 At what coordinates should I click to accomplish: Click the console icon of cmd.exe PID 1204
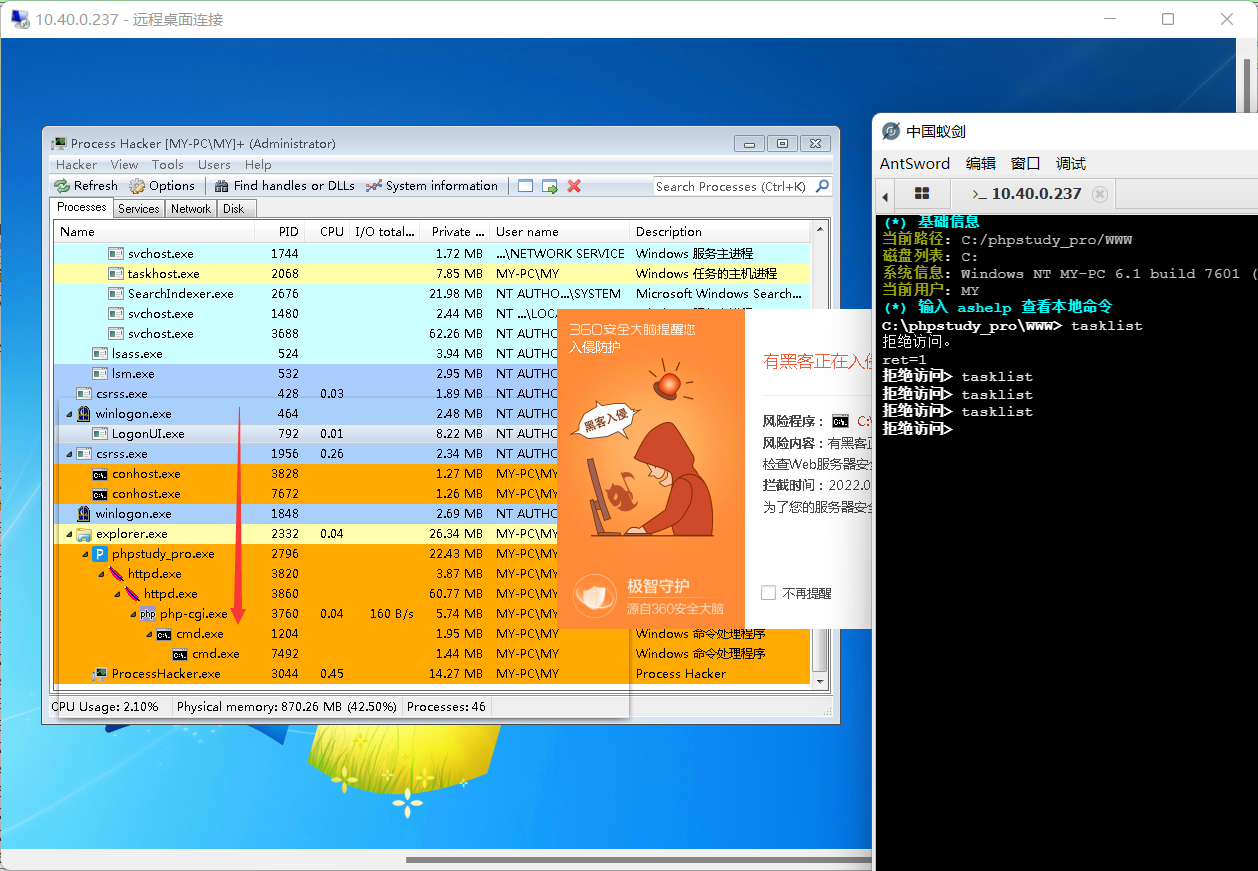coord(164,634)
